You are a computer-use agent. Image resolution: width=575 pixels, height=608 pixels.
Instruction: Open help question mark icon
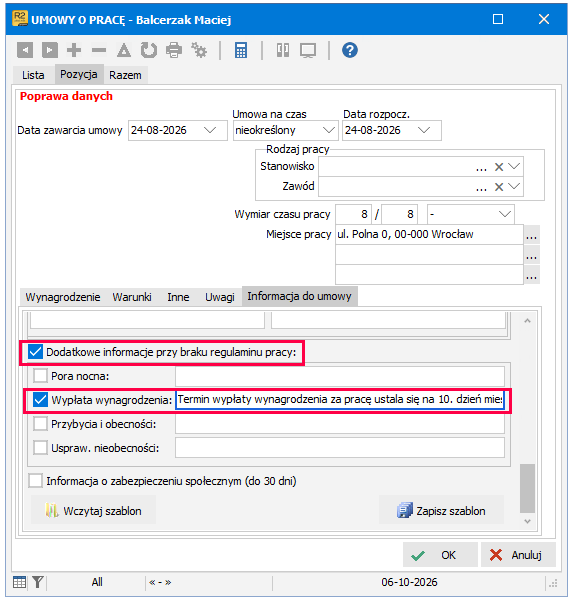[x=350, y=50]
